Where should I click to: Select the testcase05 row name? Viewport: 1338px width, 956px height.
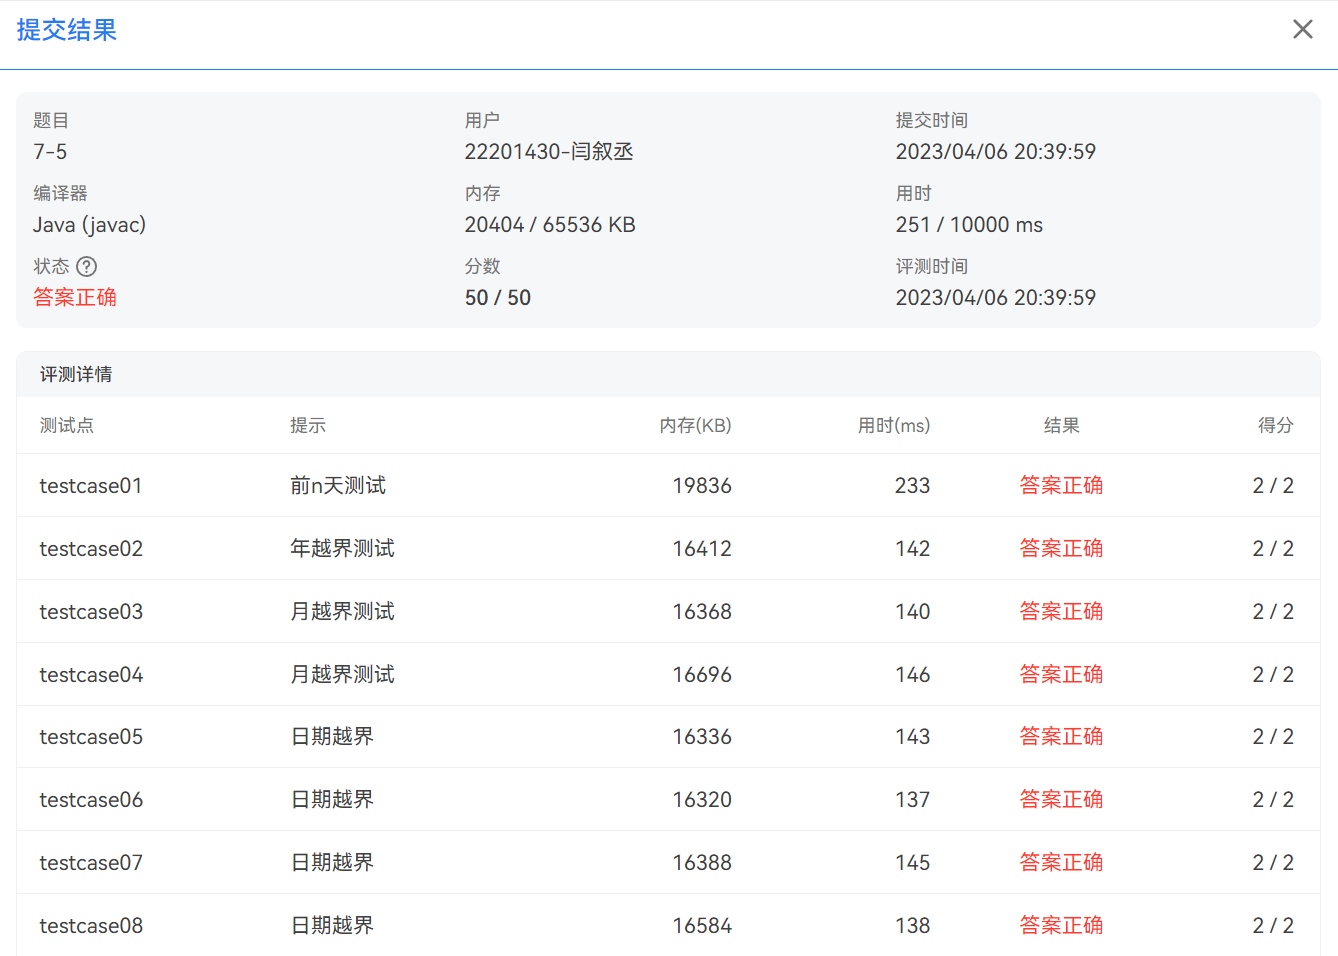[x=91, y=737]
